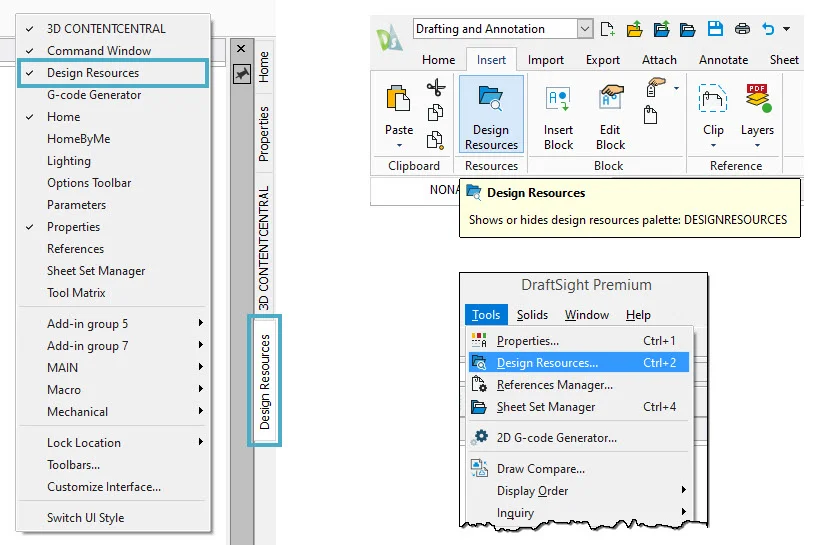Open the Drafting and Annotation workspace dropdown
The image size is (828, 545).
(583, 29)
